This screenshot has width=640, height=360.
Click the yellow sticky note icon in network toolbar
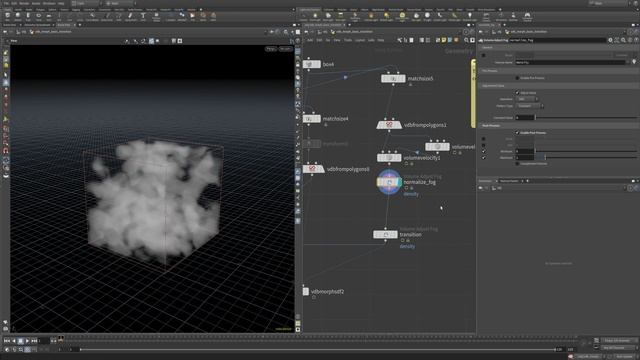click(444, 40)
